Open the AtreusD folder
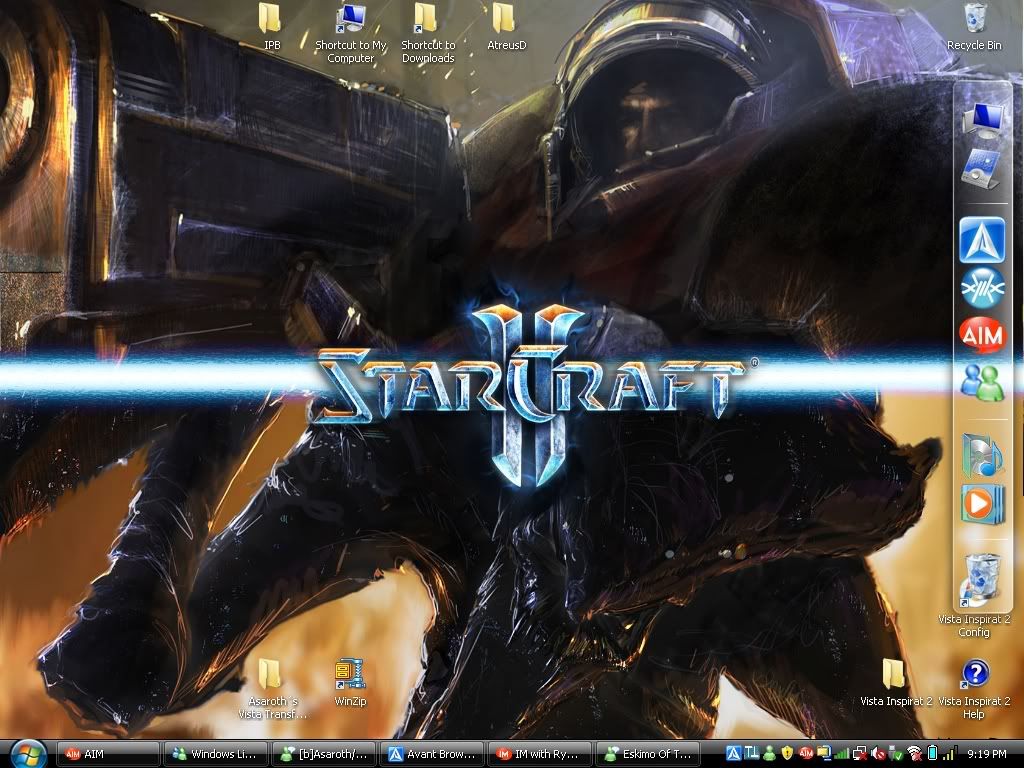 pyautogui.click(x=506, y=26)
